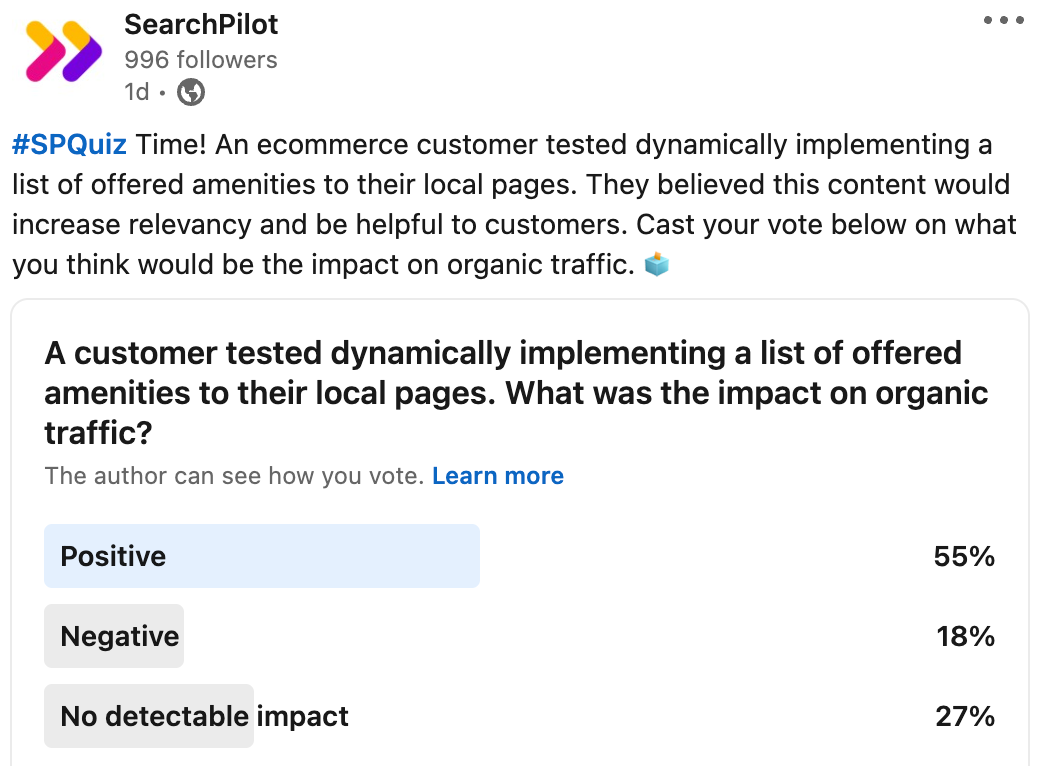Click the blue Positive result progress bar
This screenshot has height=766, width=1052.
tap(262, 556)
